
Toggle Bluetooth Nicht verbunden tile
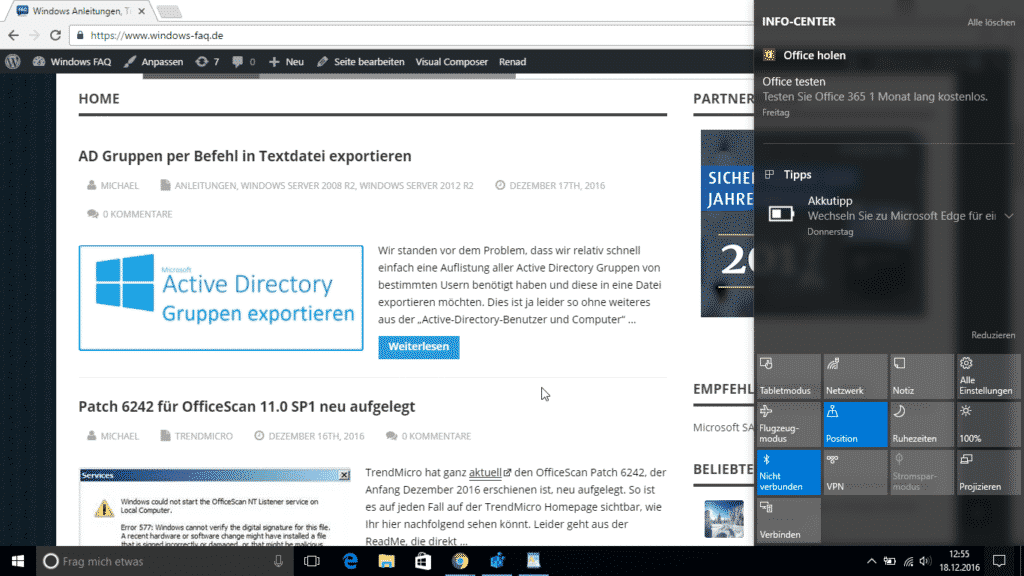(788, 472)
